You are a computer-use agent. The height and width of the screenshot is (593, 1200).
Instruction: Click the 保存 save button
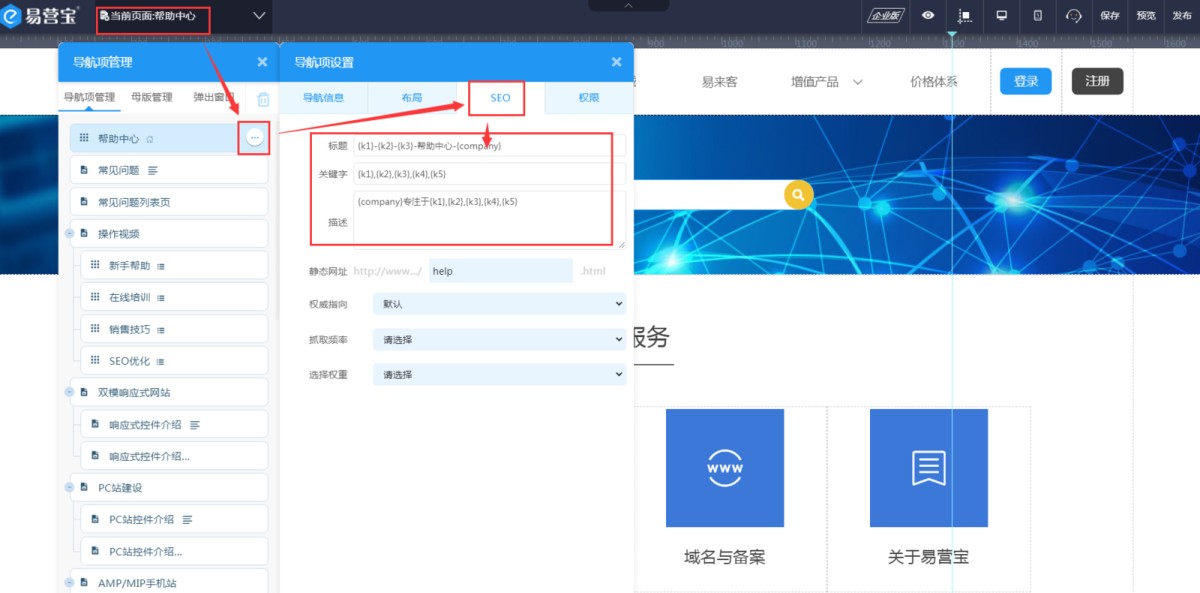coord(1110,16)
